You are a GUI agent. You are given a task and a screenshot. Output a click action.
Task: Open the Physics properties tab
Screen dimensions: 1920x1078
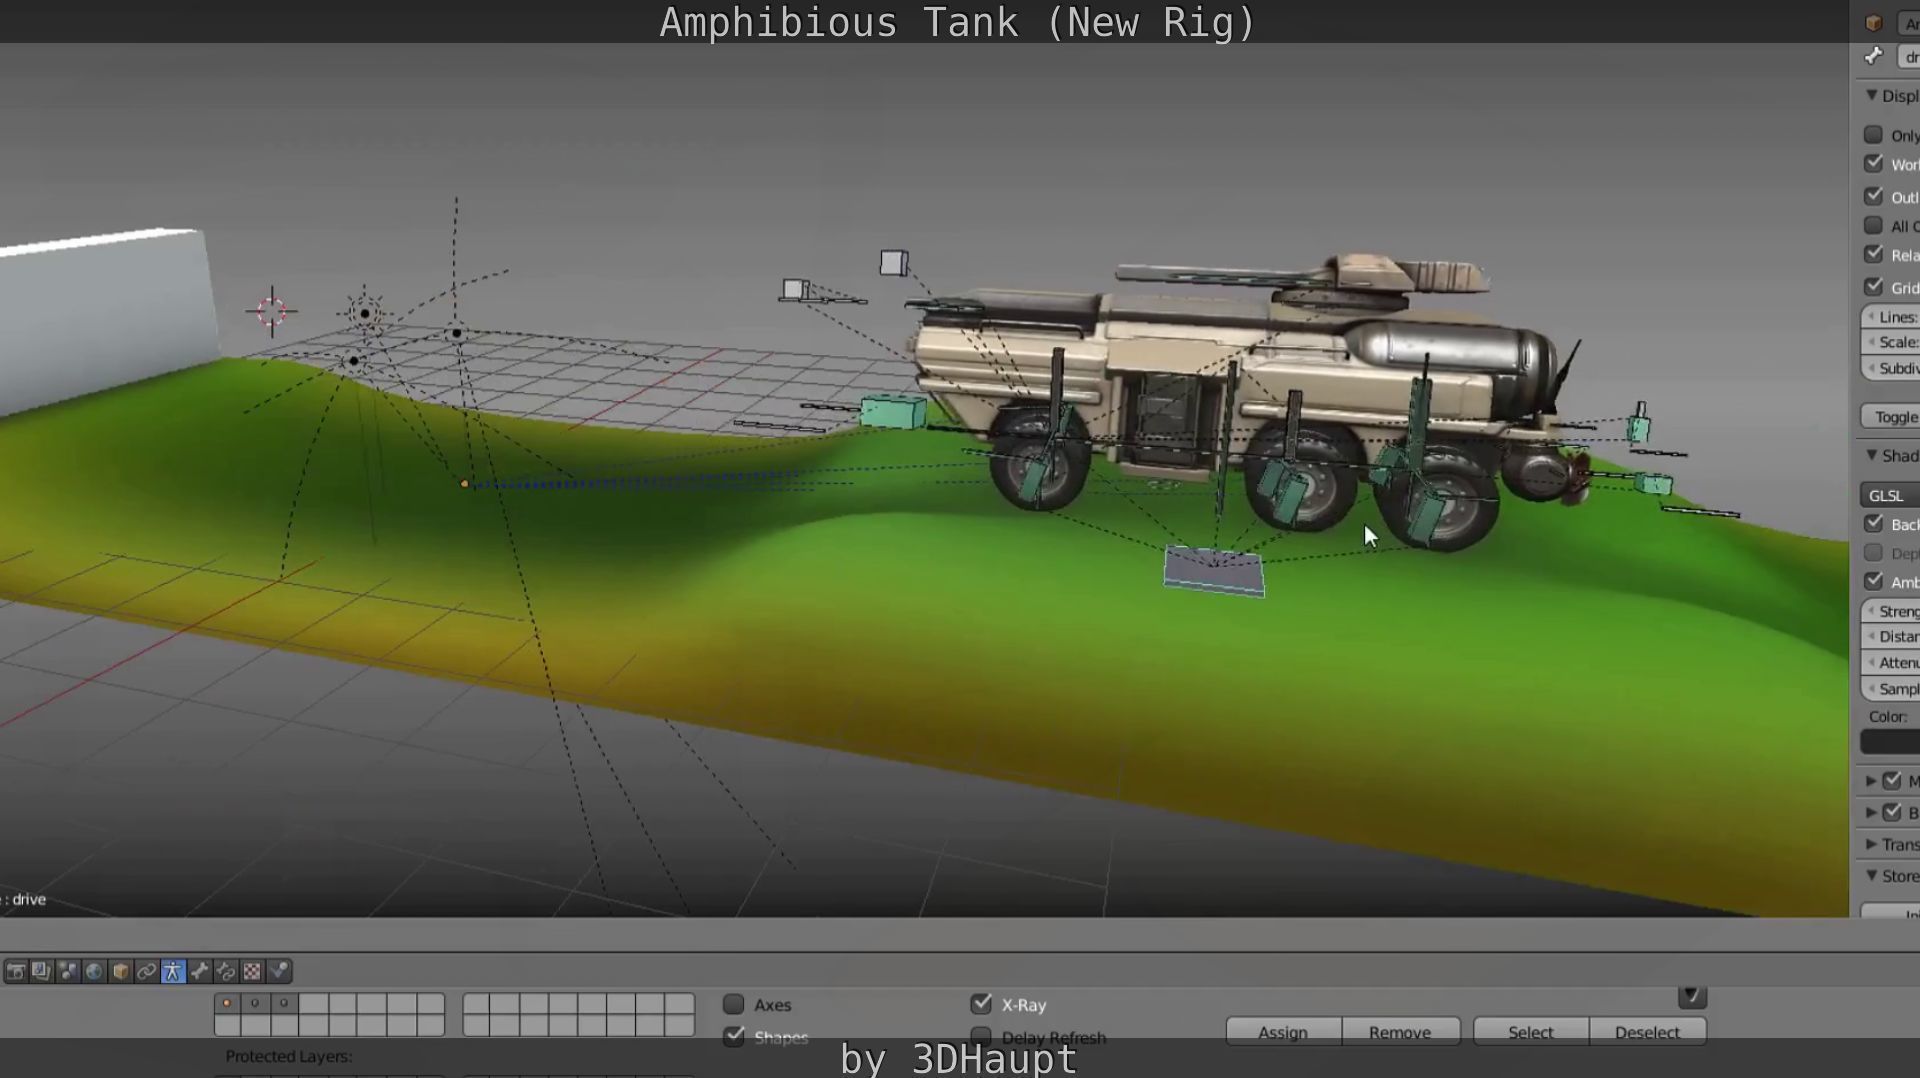click(279, 971)
